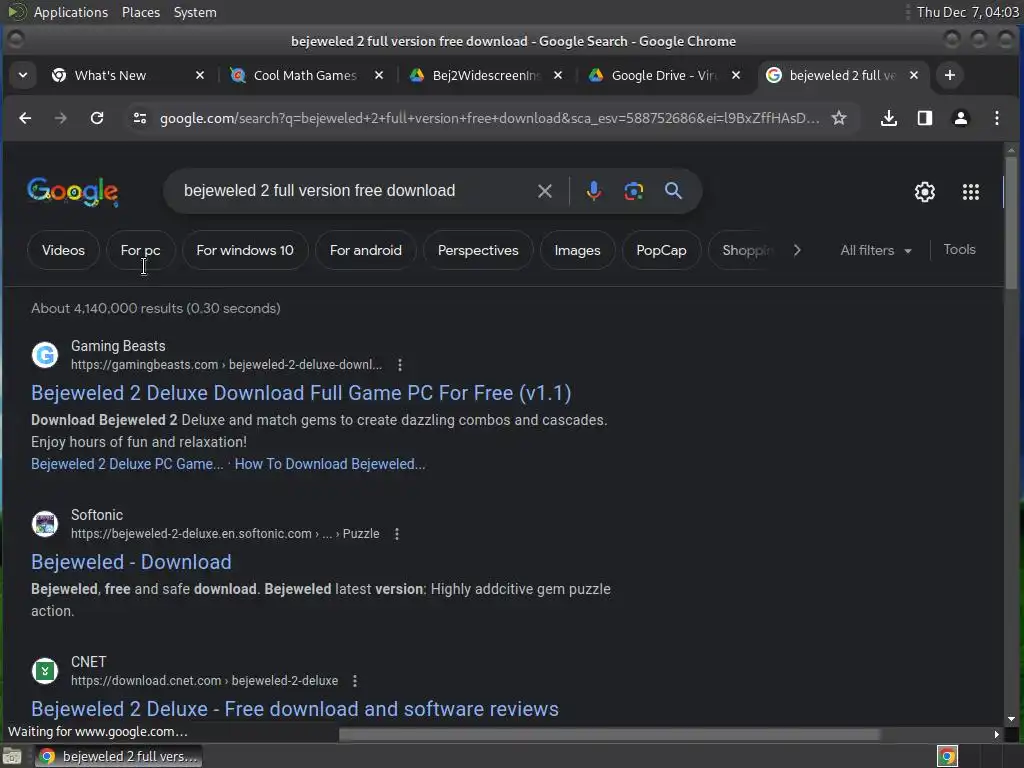Open the tab search dropdown arrow
This screenshot has height=768, width=1024.
click(x=23, y=75)
